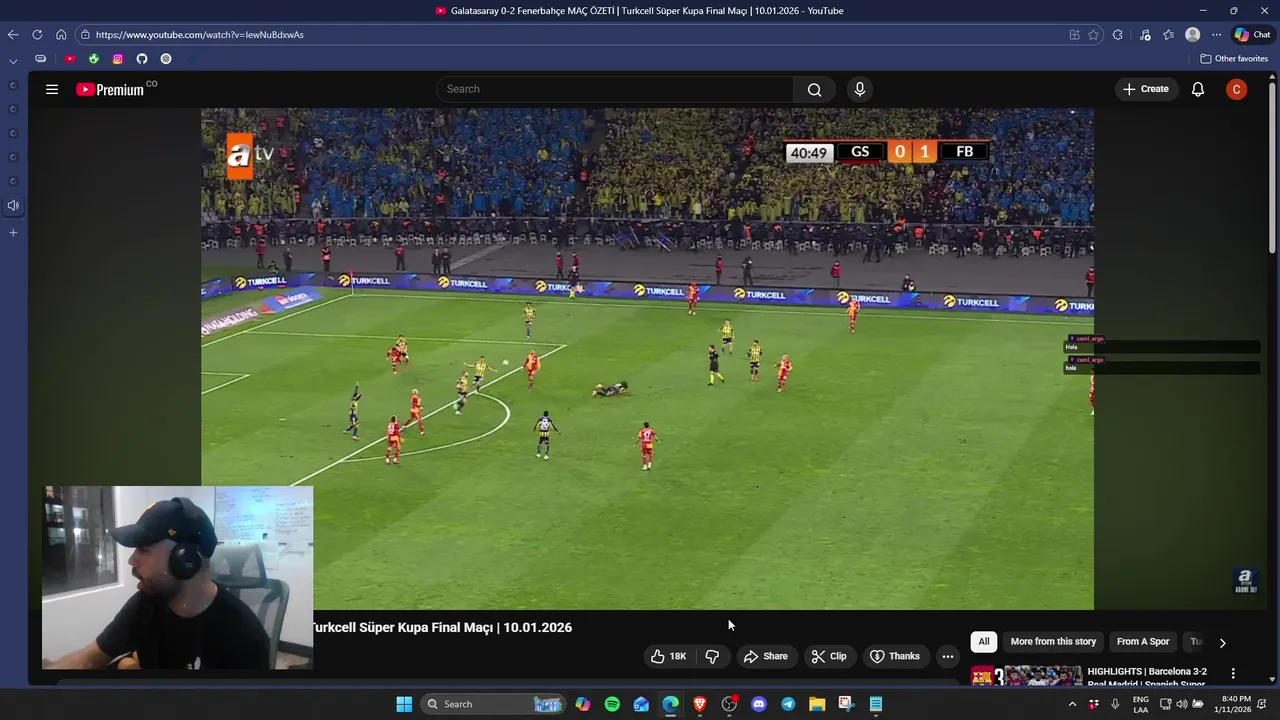Select the From A Spor chip
This screenshot has width=1280, height=720.
click(x=1143, y=642)
